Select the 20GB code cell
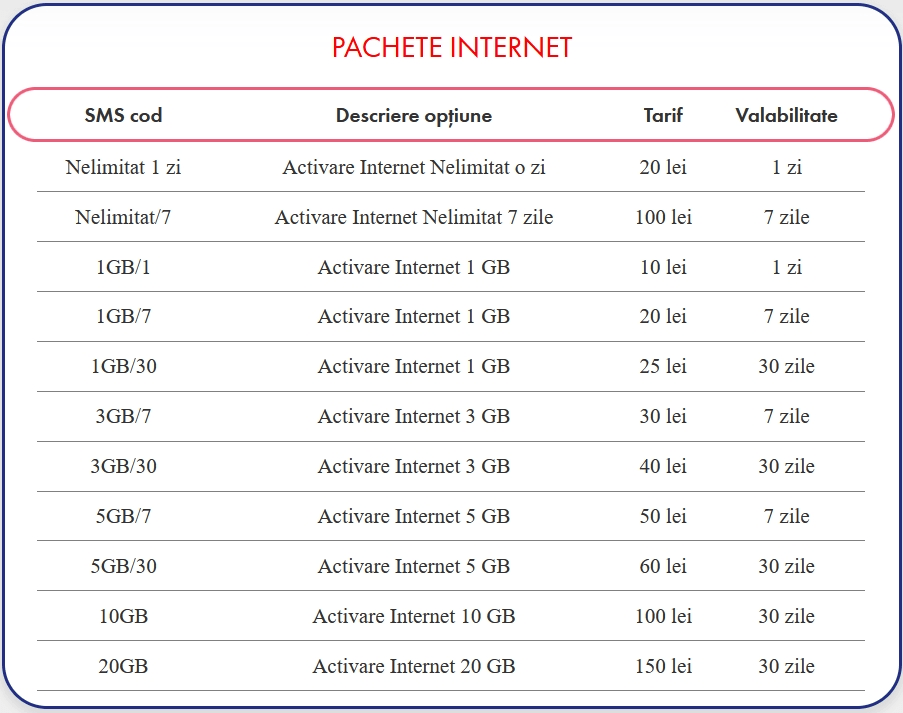This screenshot has height=713, width=903. coord(123,667)
